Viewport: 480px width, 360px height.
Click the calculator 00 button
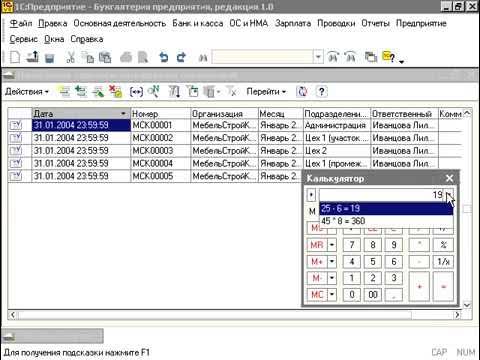(x=373, y=294)
